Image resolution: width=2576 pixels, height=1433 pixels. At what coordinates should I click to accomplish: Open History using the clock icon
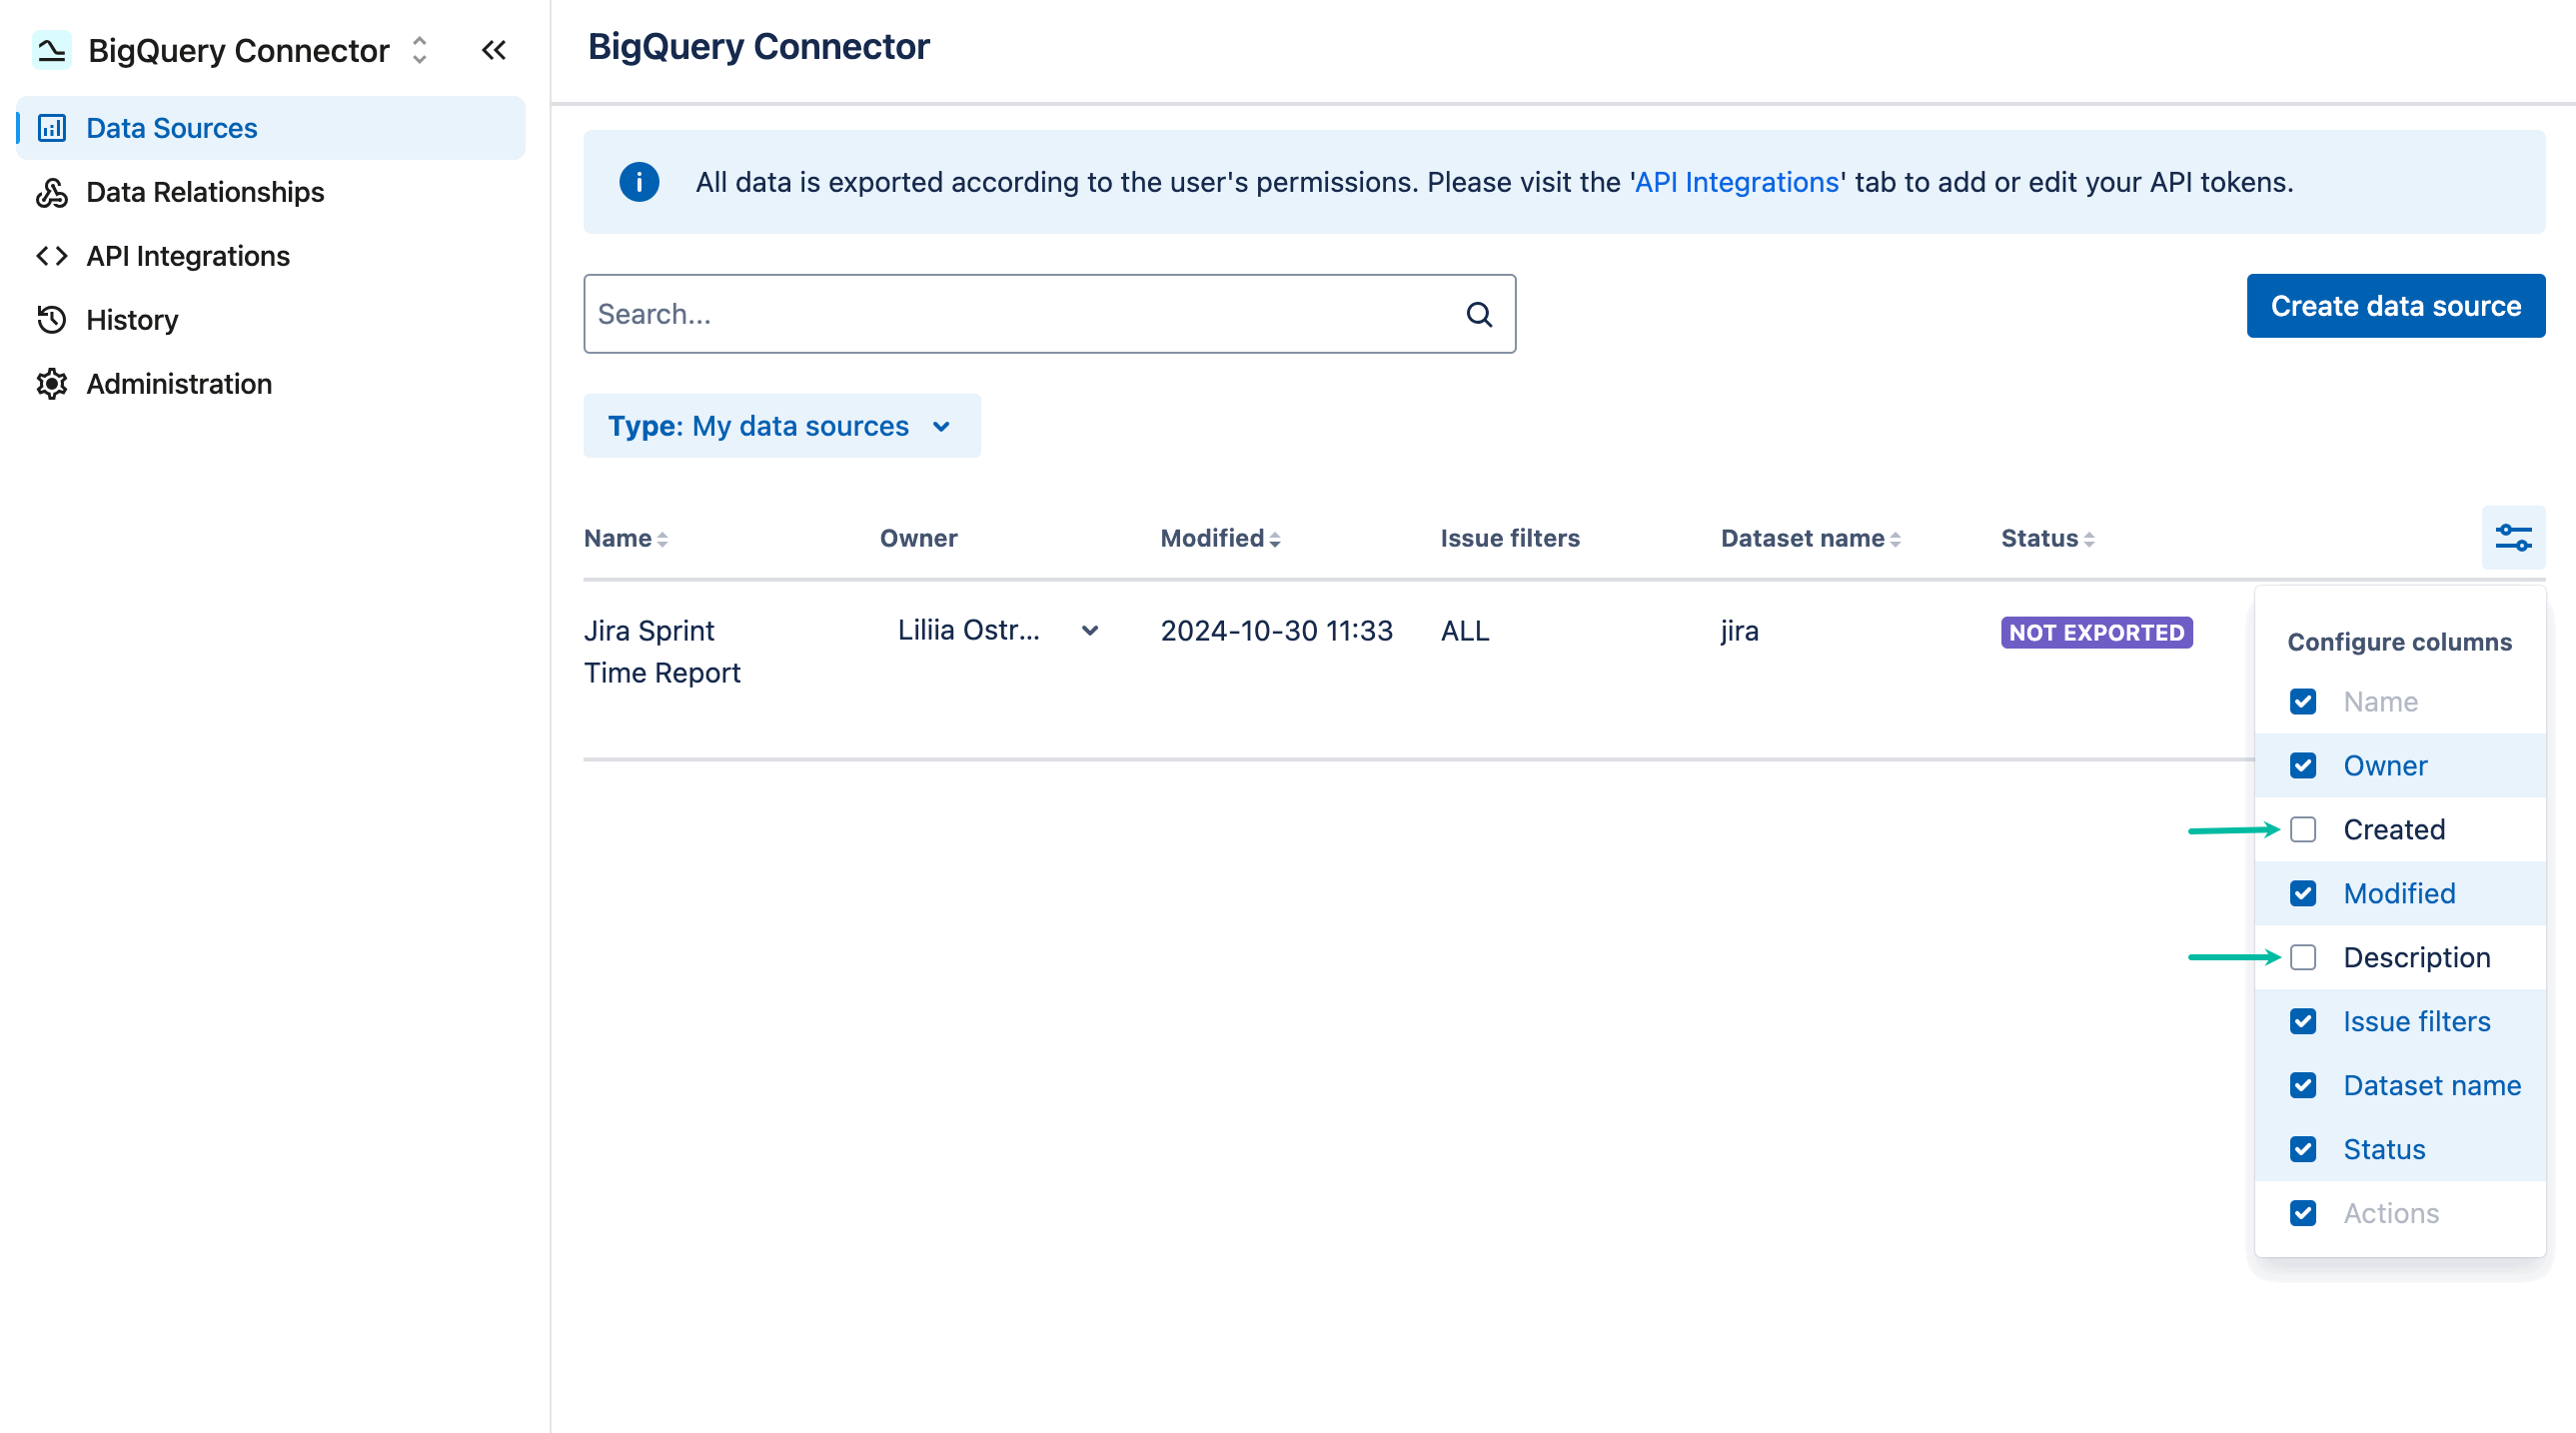click(52, 319)
